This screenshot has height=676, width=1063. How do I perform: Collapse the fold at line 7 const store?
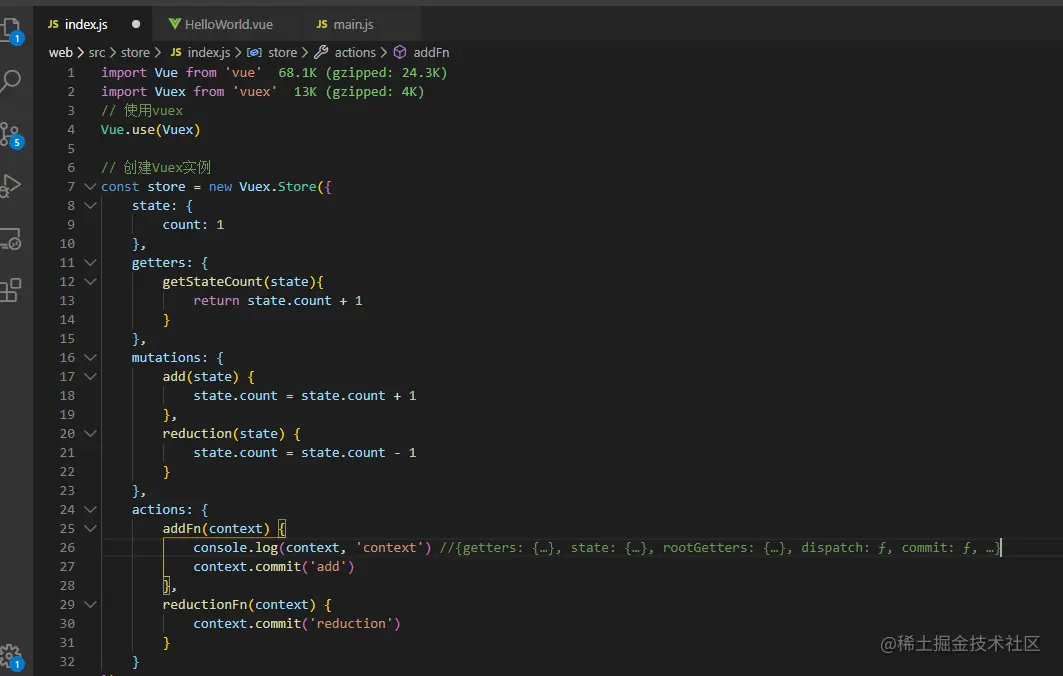tap(89, 186)
